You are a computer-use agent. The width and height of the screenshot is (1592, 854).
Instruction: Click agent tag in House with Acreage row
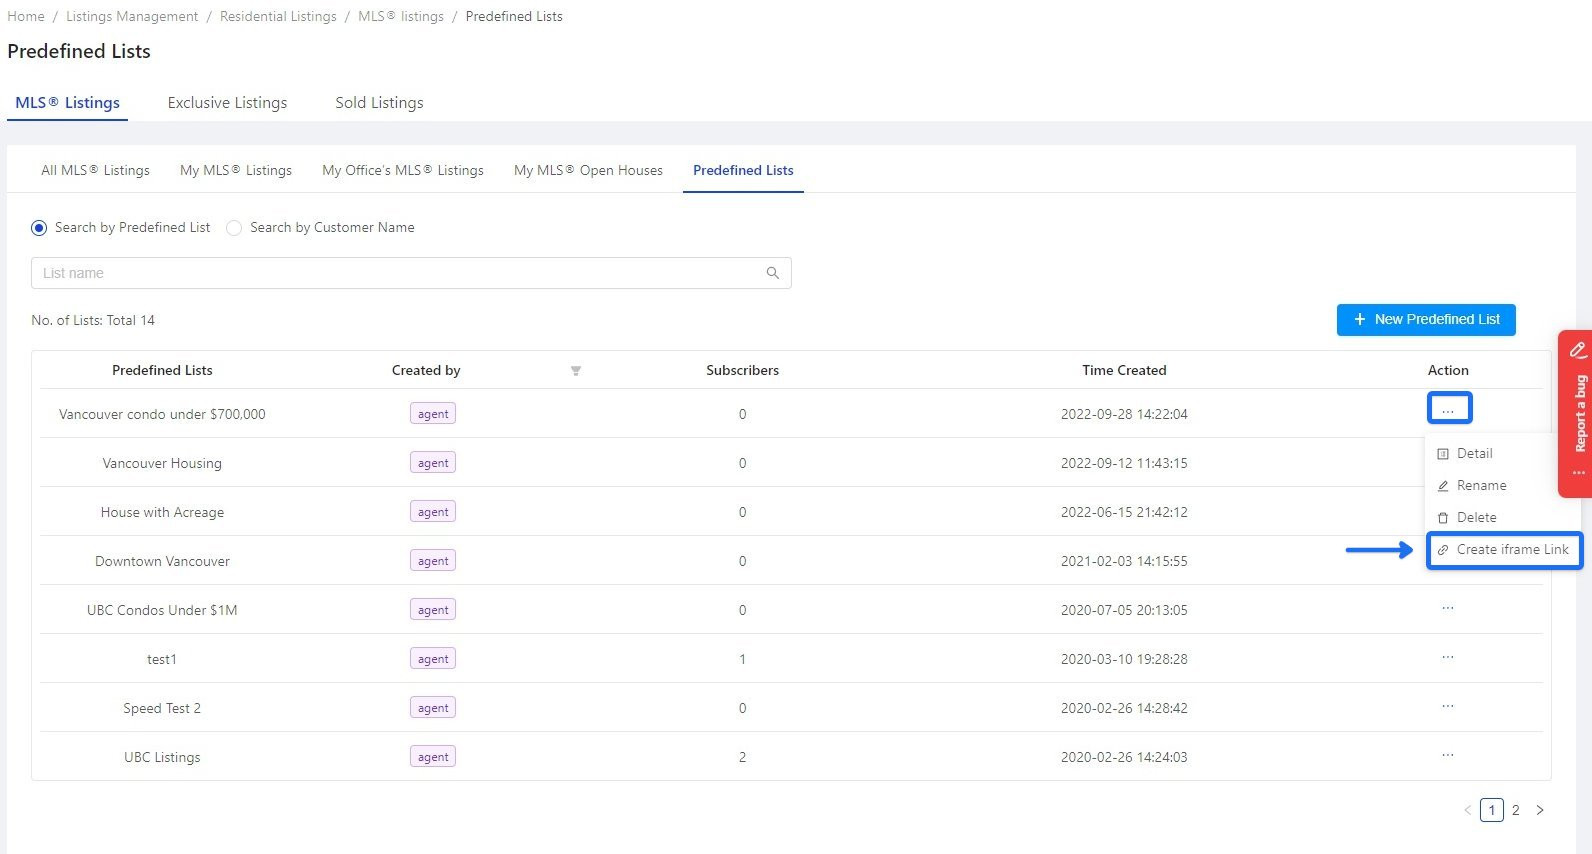pos(433,512)
